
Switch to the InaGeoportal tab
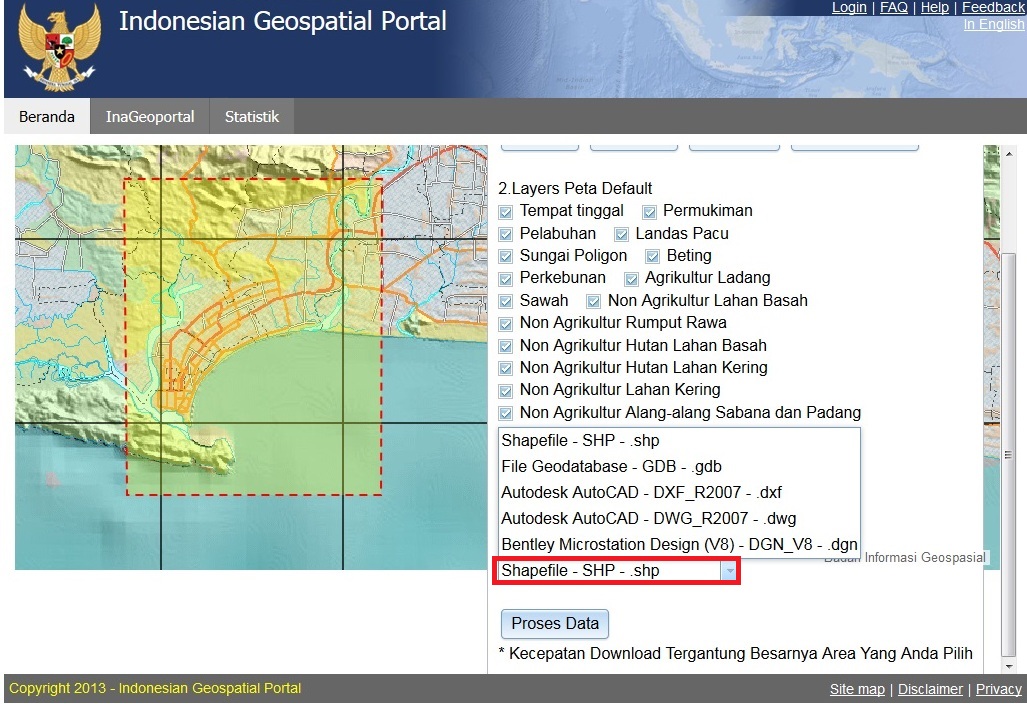coord(150,117)
